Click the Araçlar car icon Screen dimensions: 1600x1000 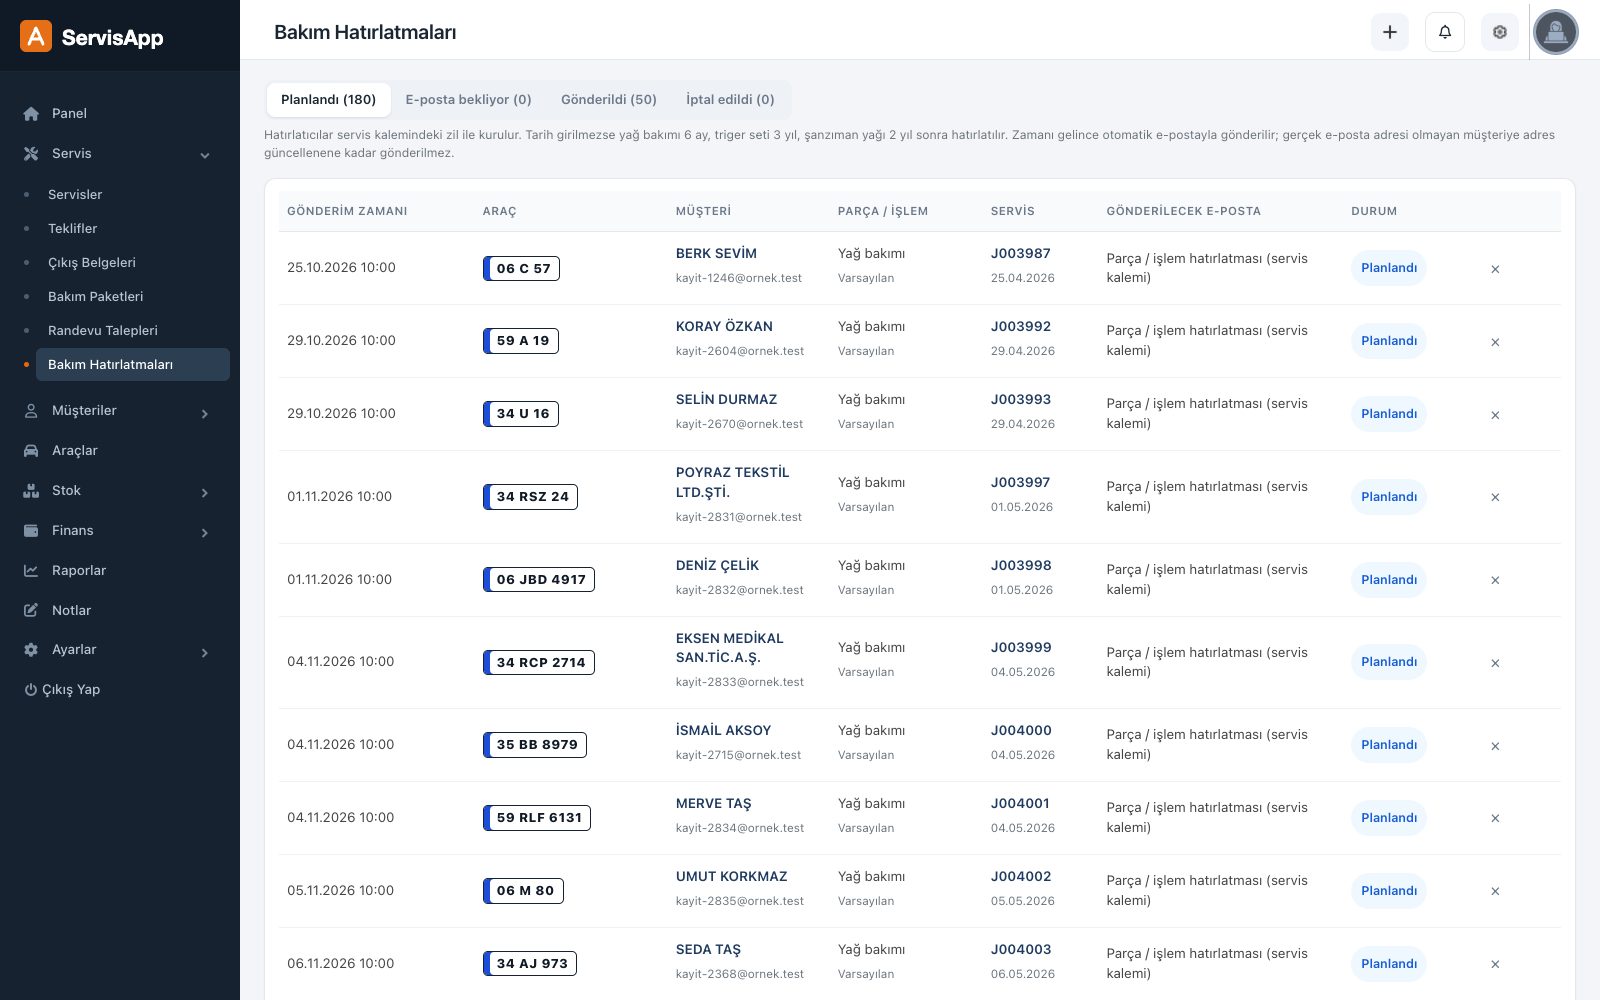(x=31, y=450)
